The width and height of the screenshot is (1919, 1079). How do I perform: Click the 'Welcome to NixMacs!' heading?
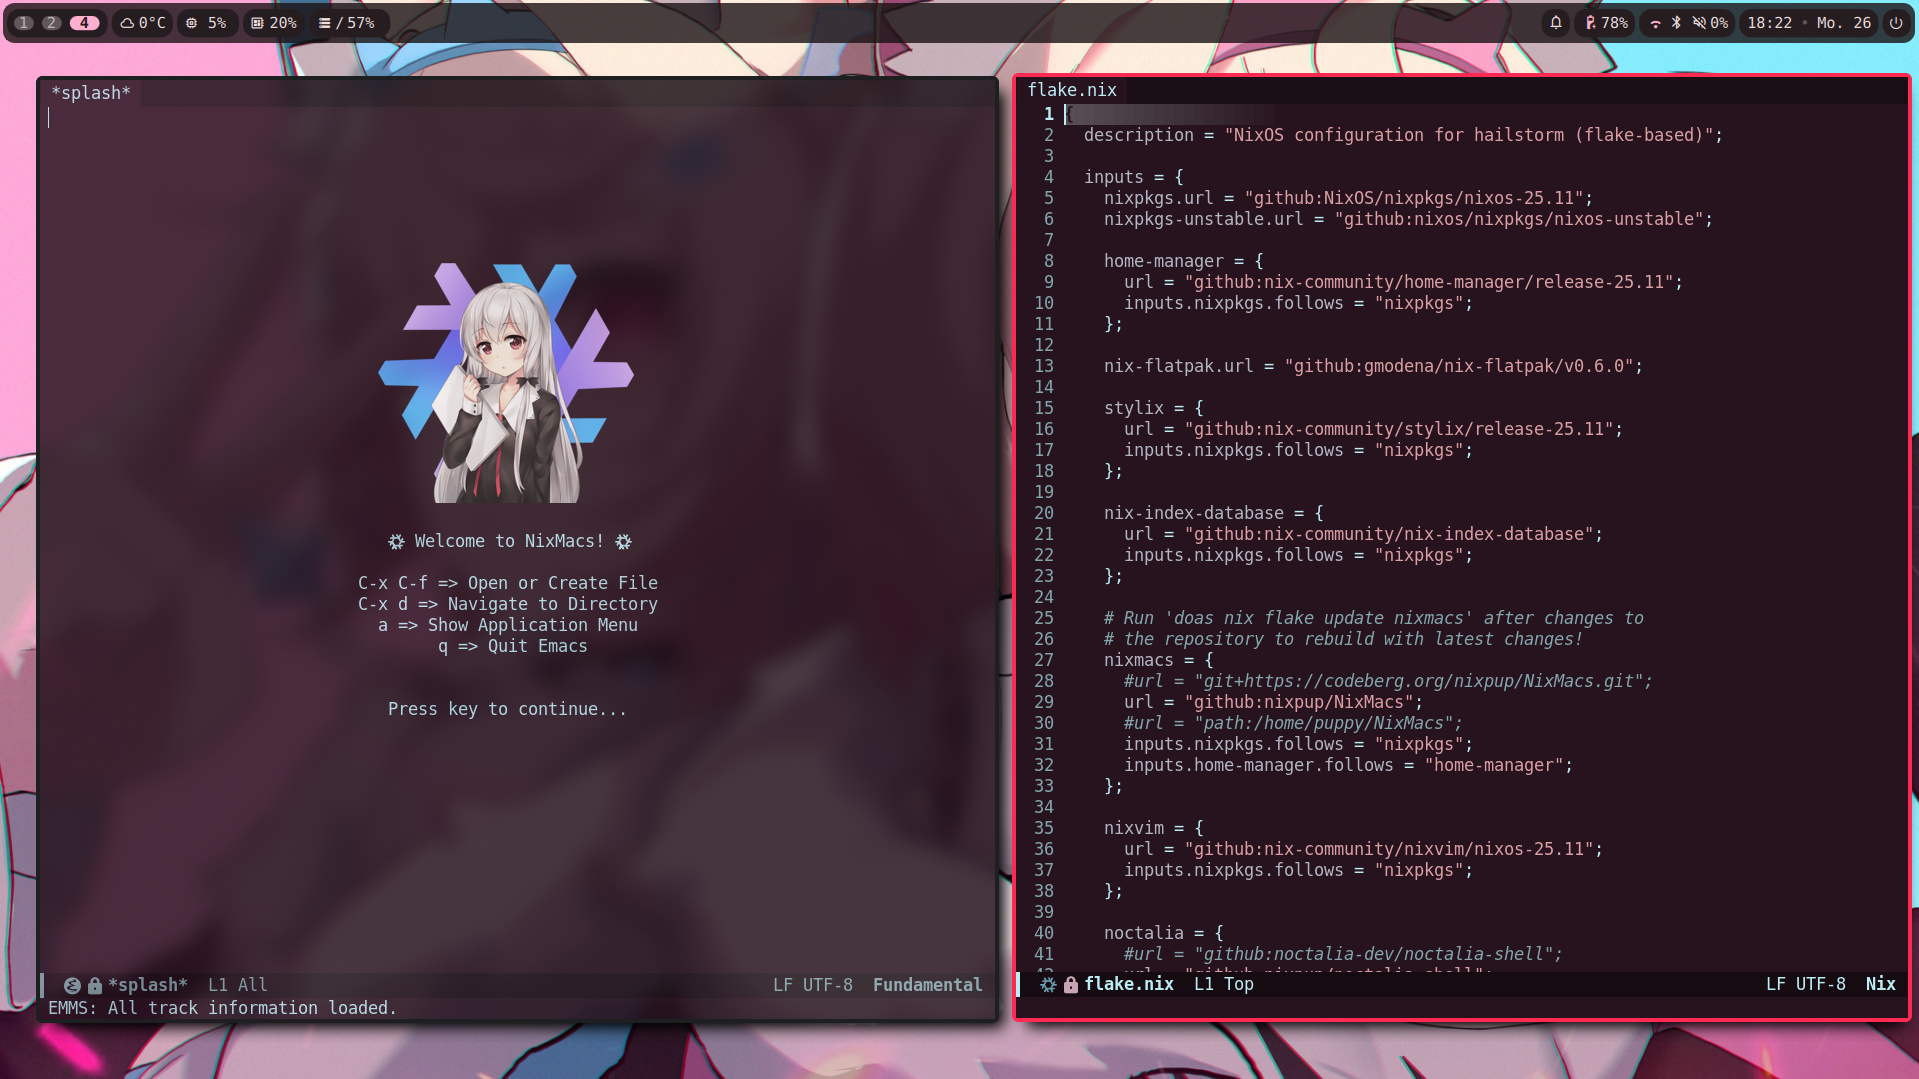[x=509, y=540]
